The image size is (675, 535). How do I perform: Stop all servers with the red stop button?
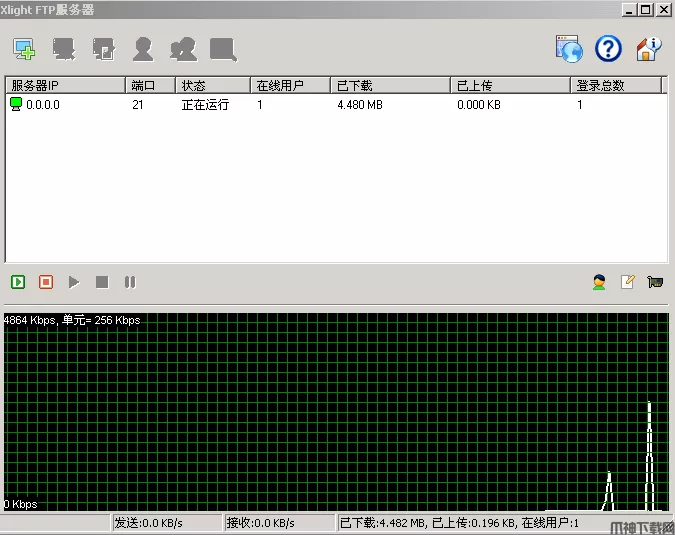click(46, 282)
